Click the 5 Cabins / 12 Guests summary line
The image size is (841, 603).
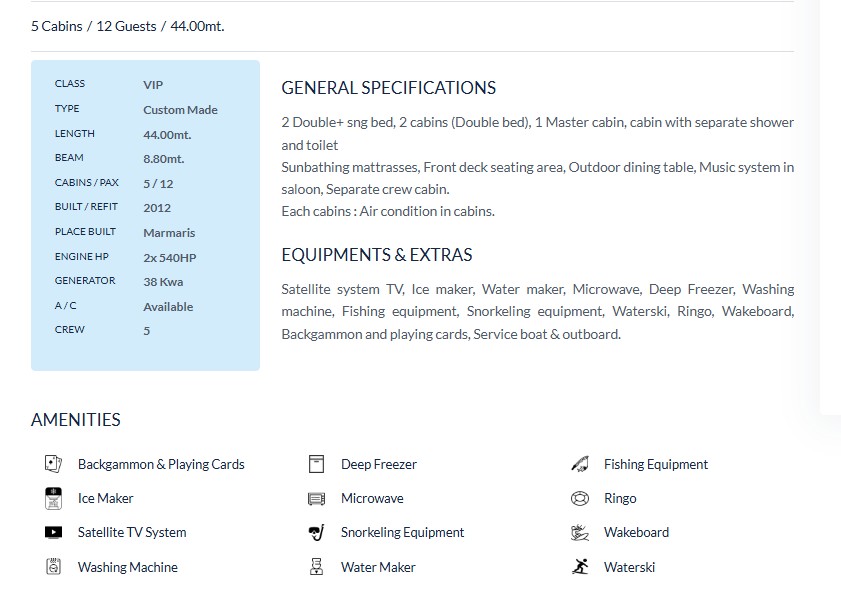(128, 26)
